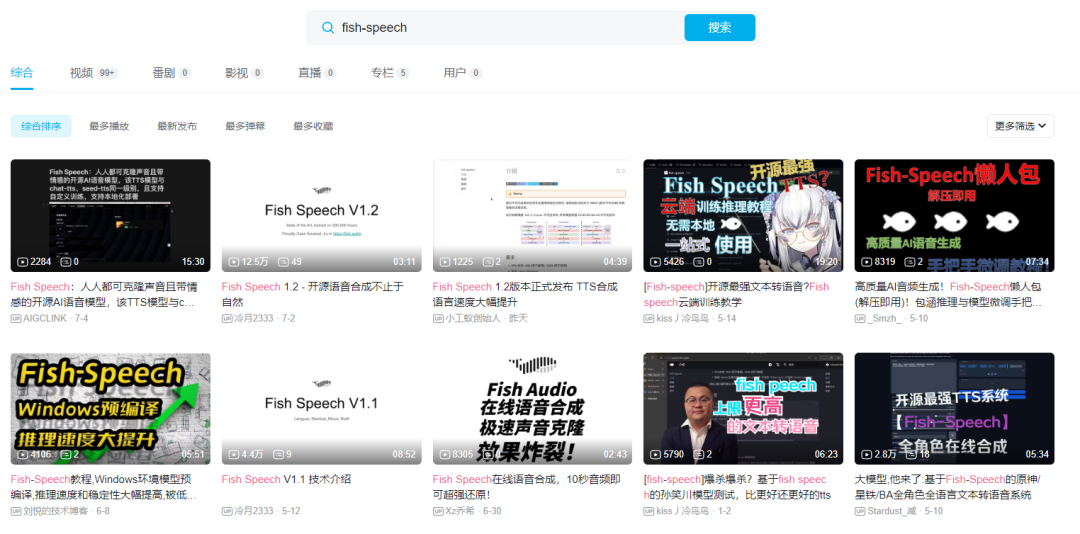Open Fish Speech V1.1 video thumbnail
The height and width of the screenshot is (534, 1080).
point(322,409)
